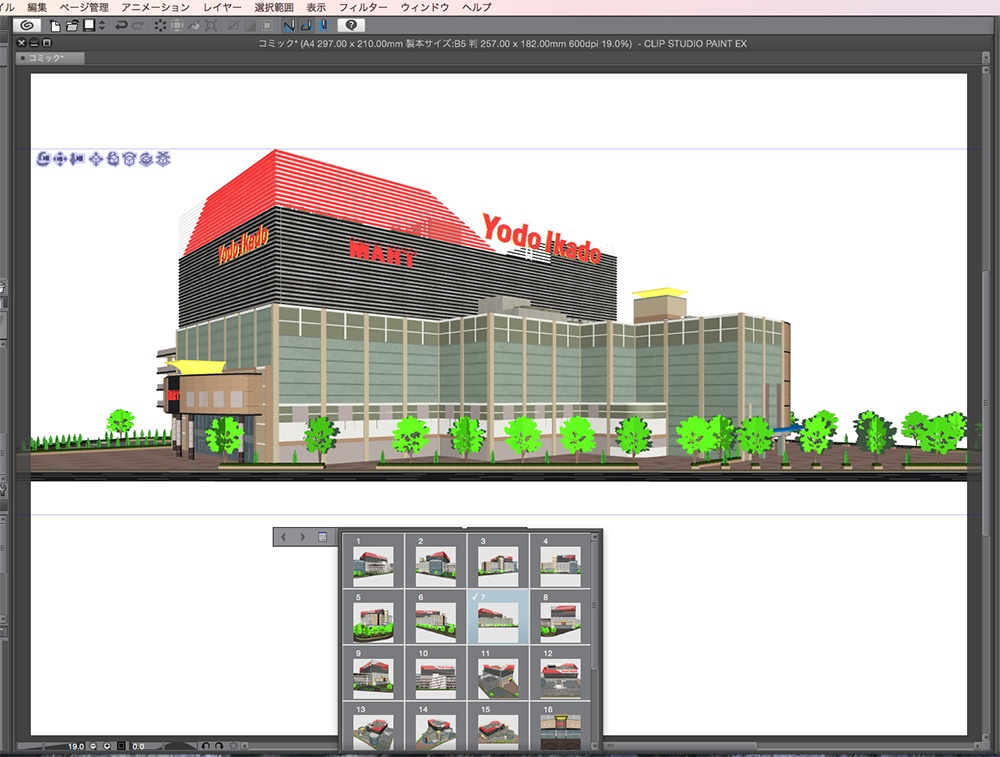Toggle Snap to grid icon
The height and width of the screenshot is (757, 1000).
(x=323, y=26)
